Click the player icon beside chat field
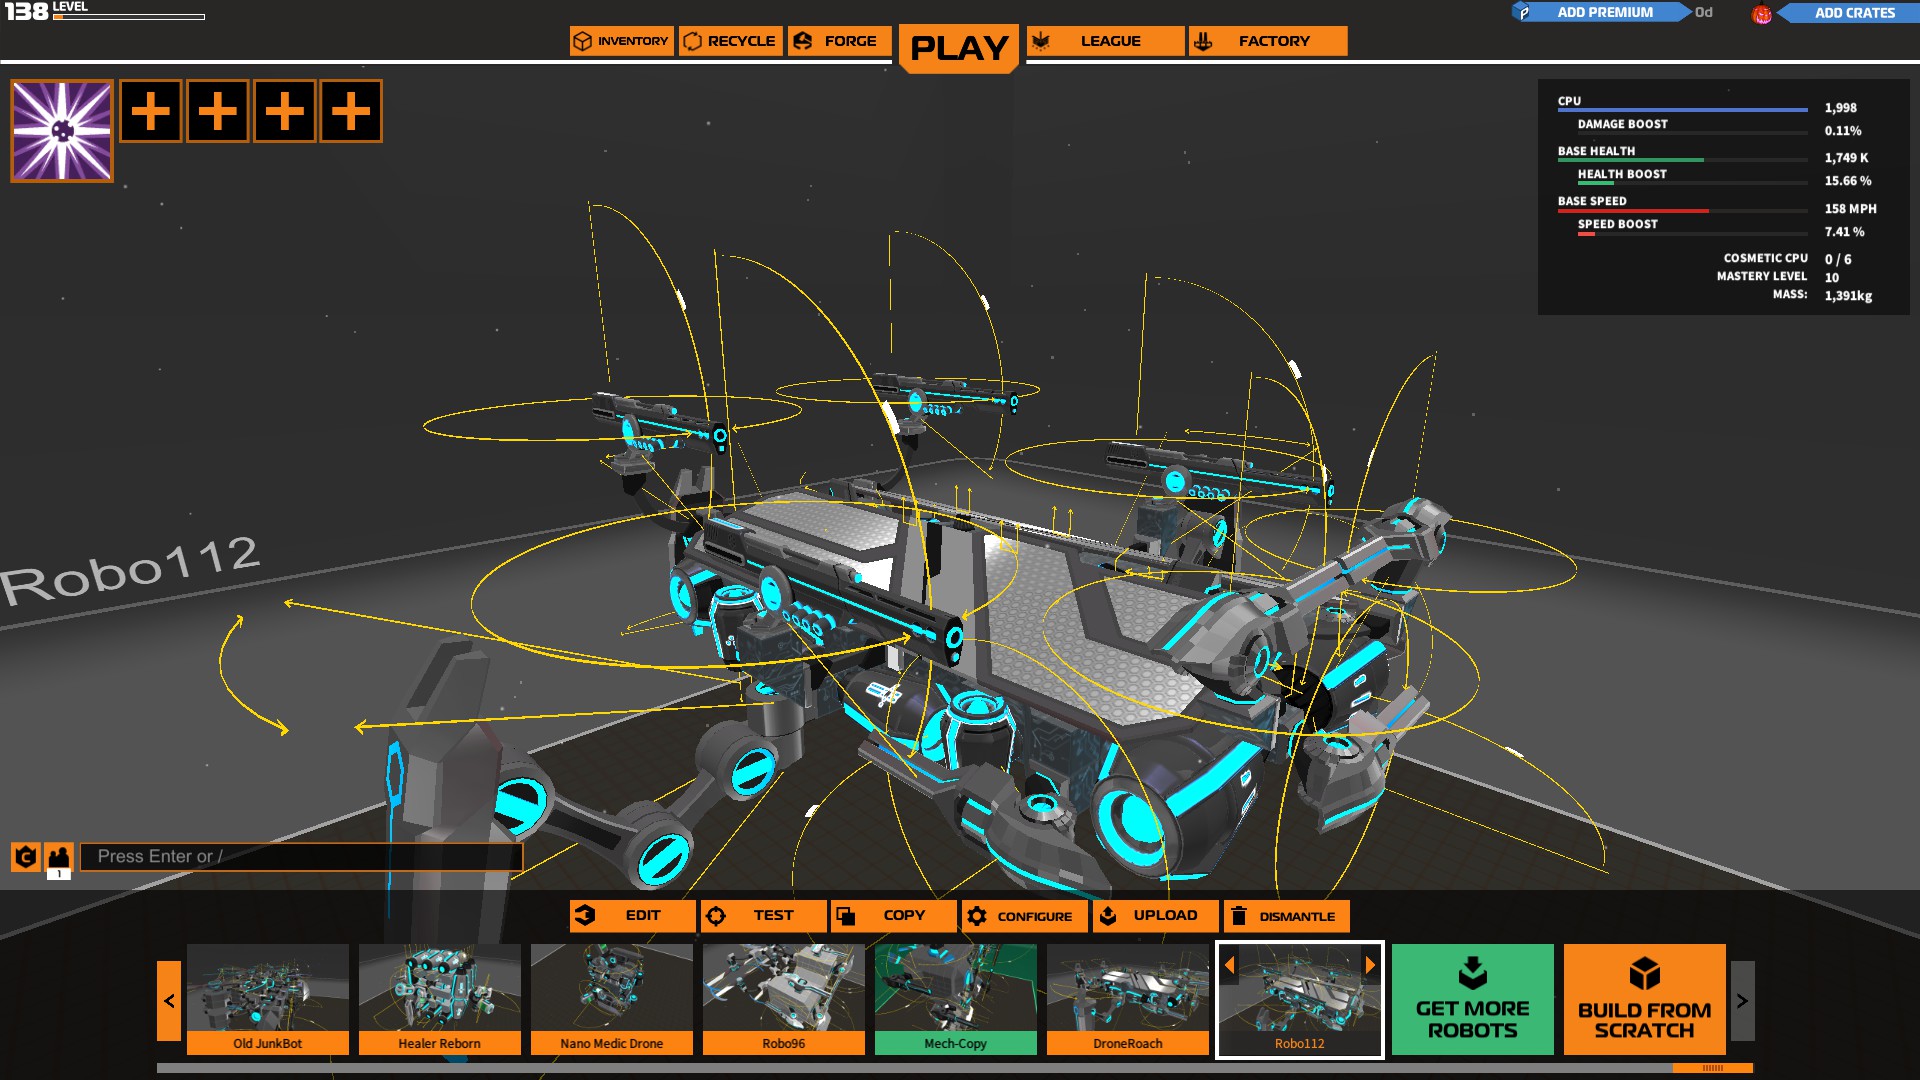The width and height of the screenshot is (1920, 1080). [x=59, y=857]
